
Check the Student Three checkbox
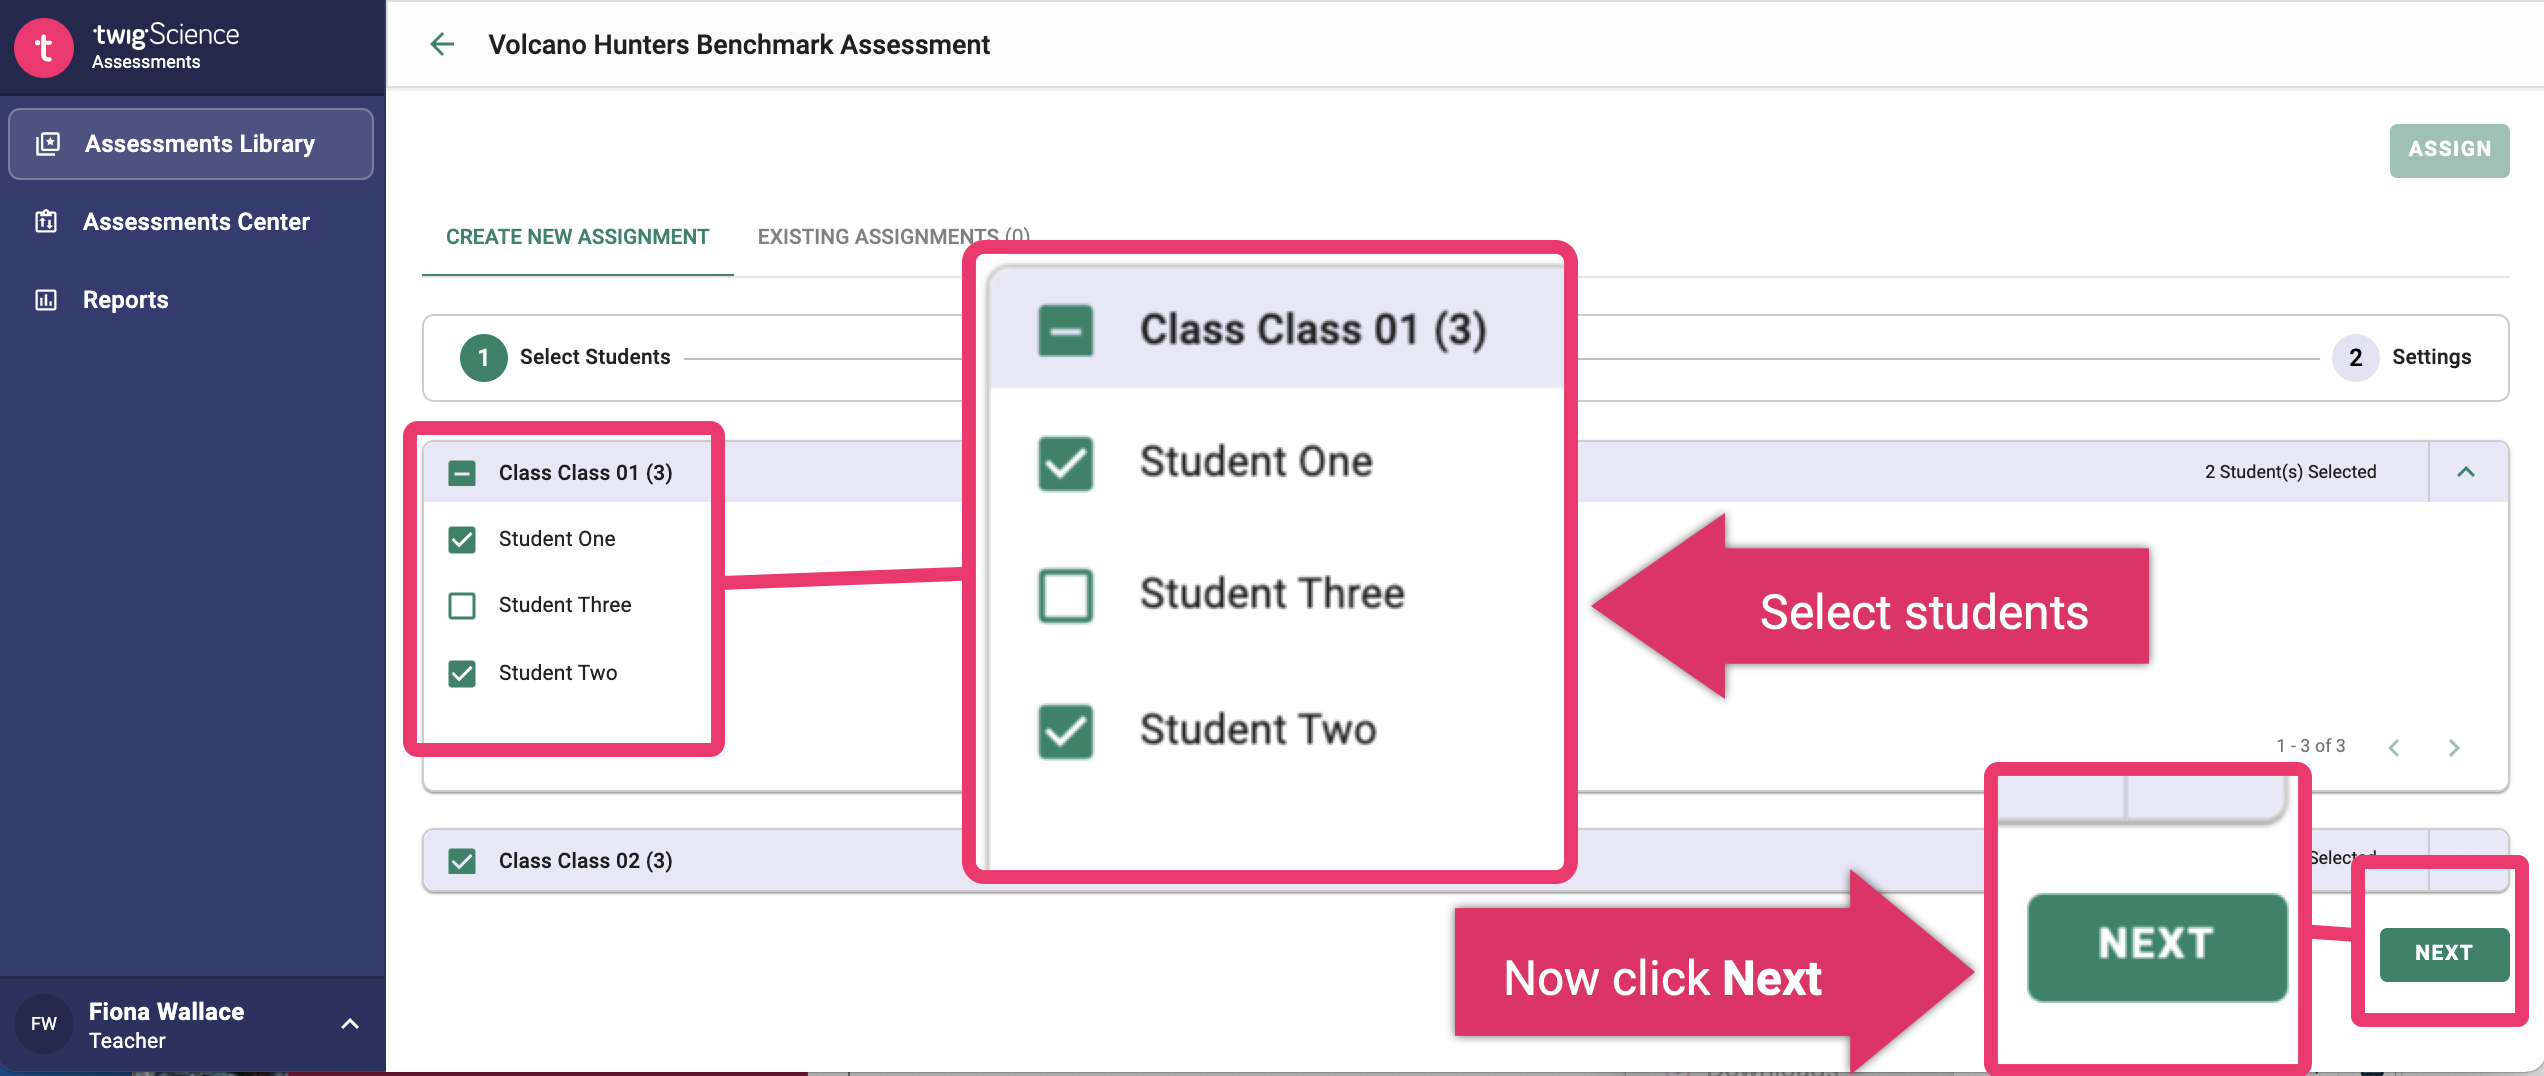(x=462, y=605)
